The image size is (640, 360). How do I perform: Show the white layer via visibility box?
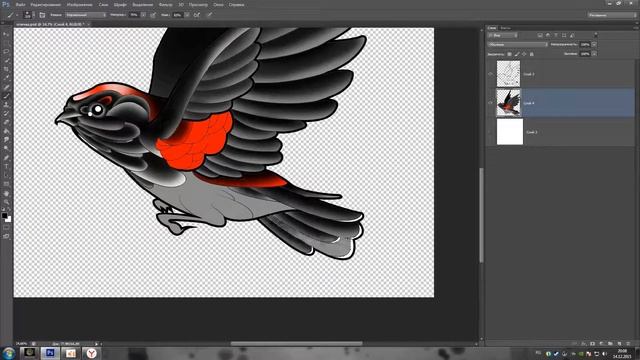(x=491, y=132)
